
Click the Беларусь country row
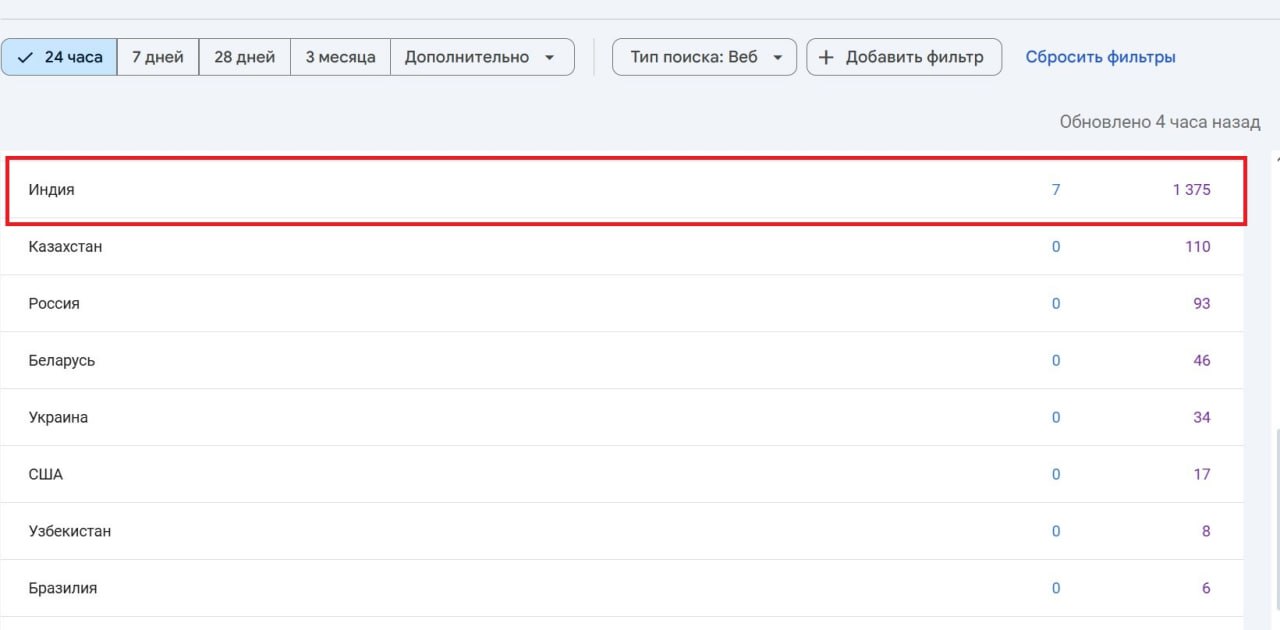pyautogui.click(x=62, y=361)
